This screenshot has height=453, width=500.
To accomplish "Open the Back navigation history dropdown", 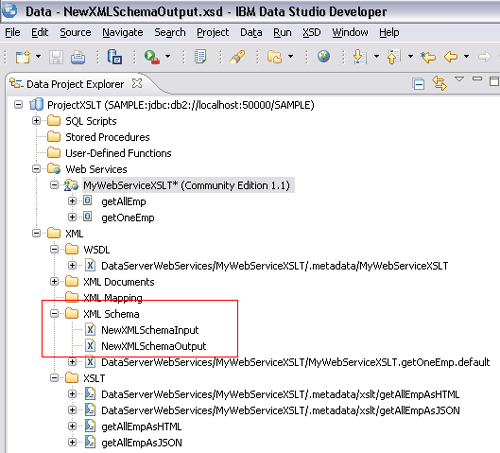I will coord(466,56).
